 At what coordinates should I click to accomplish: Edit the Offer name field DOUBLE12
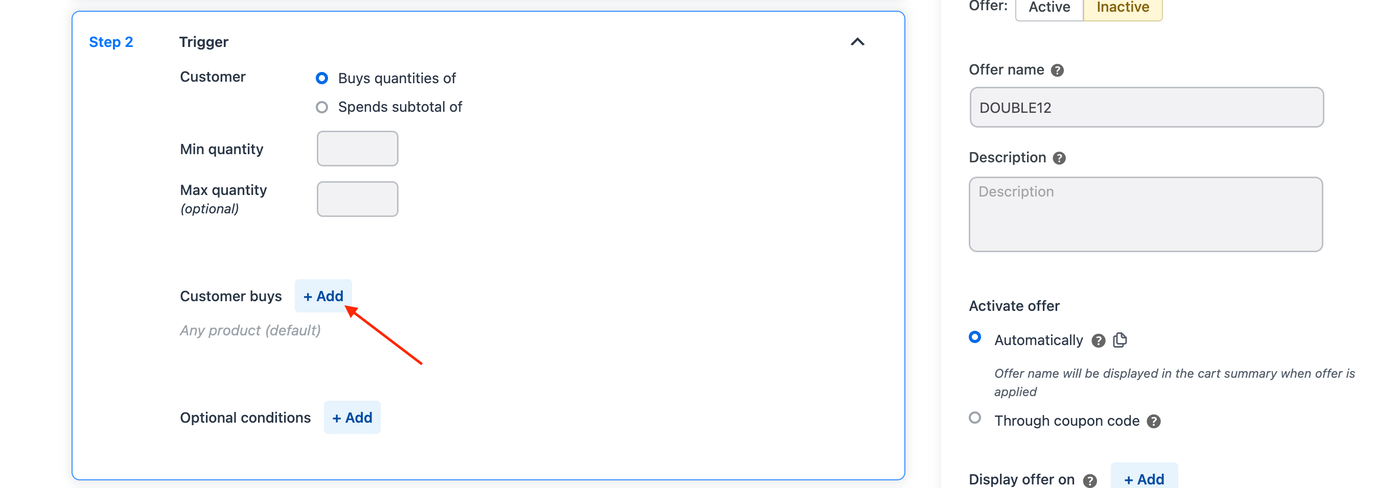click(1146, 108)
